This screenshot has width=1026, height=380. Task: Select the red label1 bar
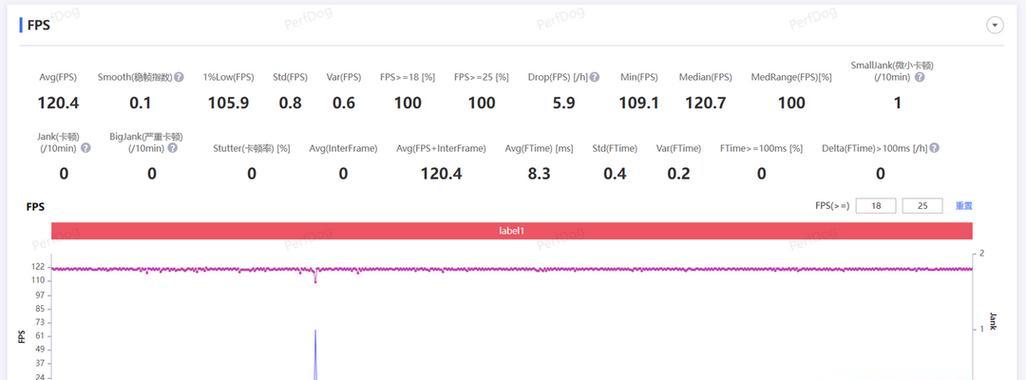[x=512, y=231]
